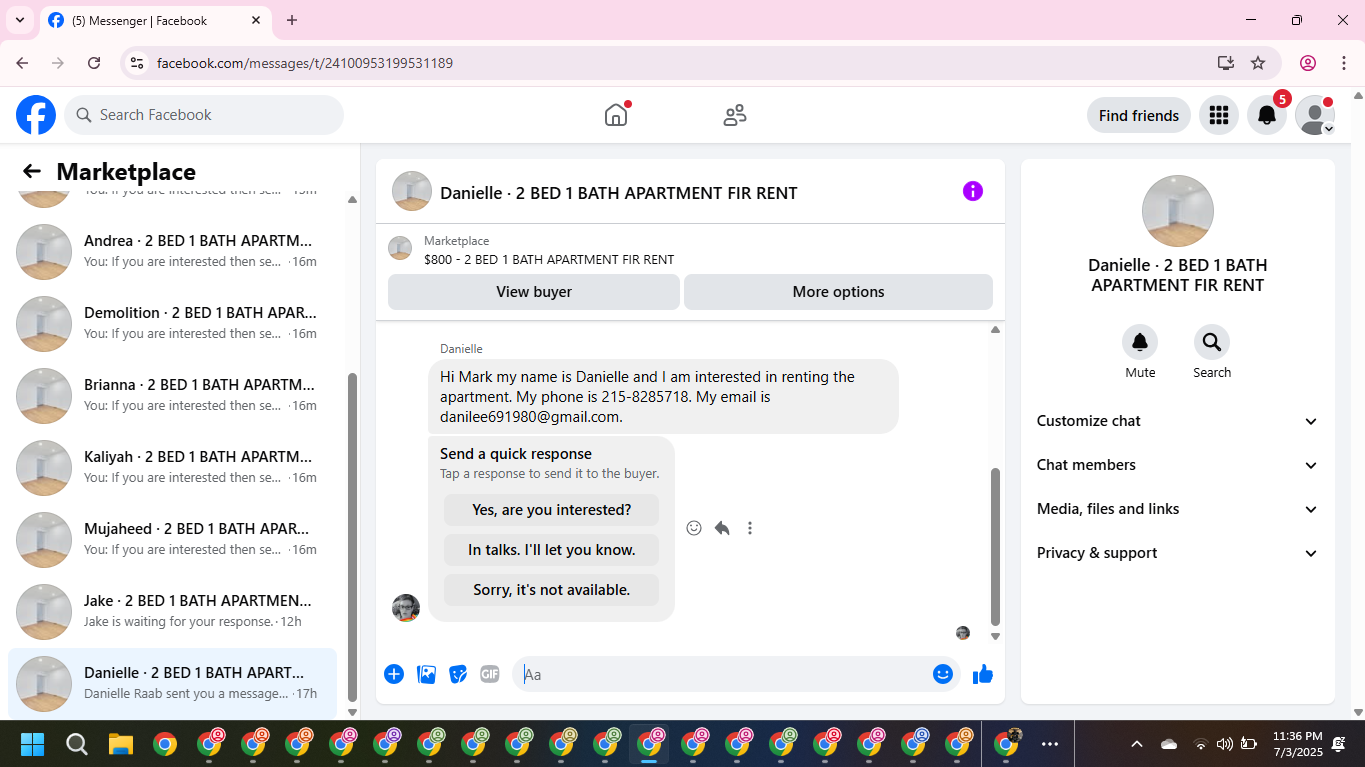This screenshot has width=1365, height=767.
Task: Expand Chat members section
Action: (x=1178, y=465)
